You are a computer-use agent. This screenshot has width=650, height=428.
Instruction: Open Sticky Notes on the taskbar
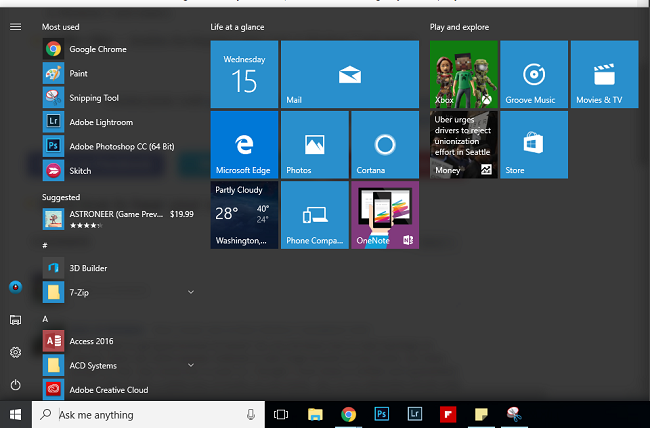pos(481,414)
